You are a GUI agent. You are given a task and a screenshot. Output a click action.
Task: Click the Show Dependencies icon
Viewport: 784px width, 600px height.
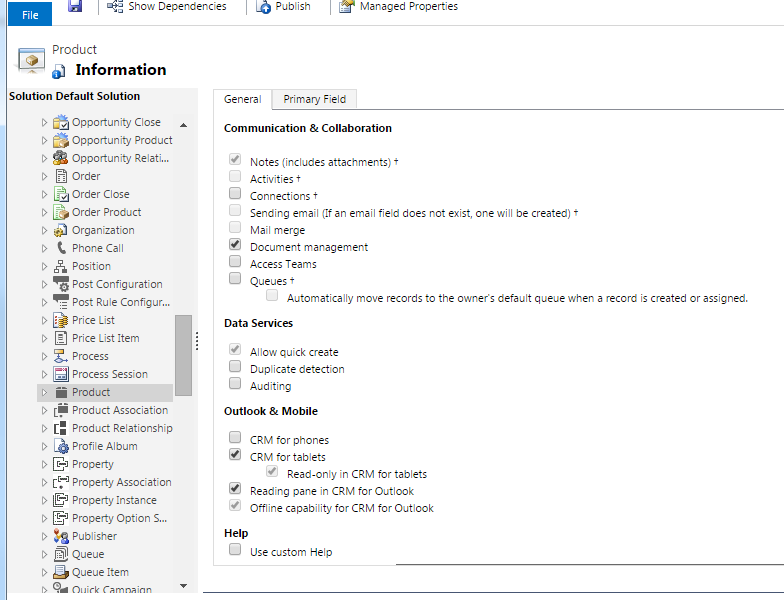click(x=115, y=7)
